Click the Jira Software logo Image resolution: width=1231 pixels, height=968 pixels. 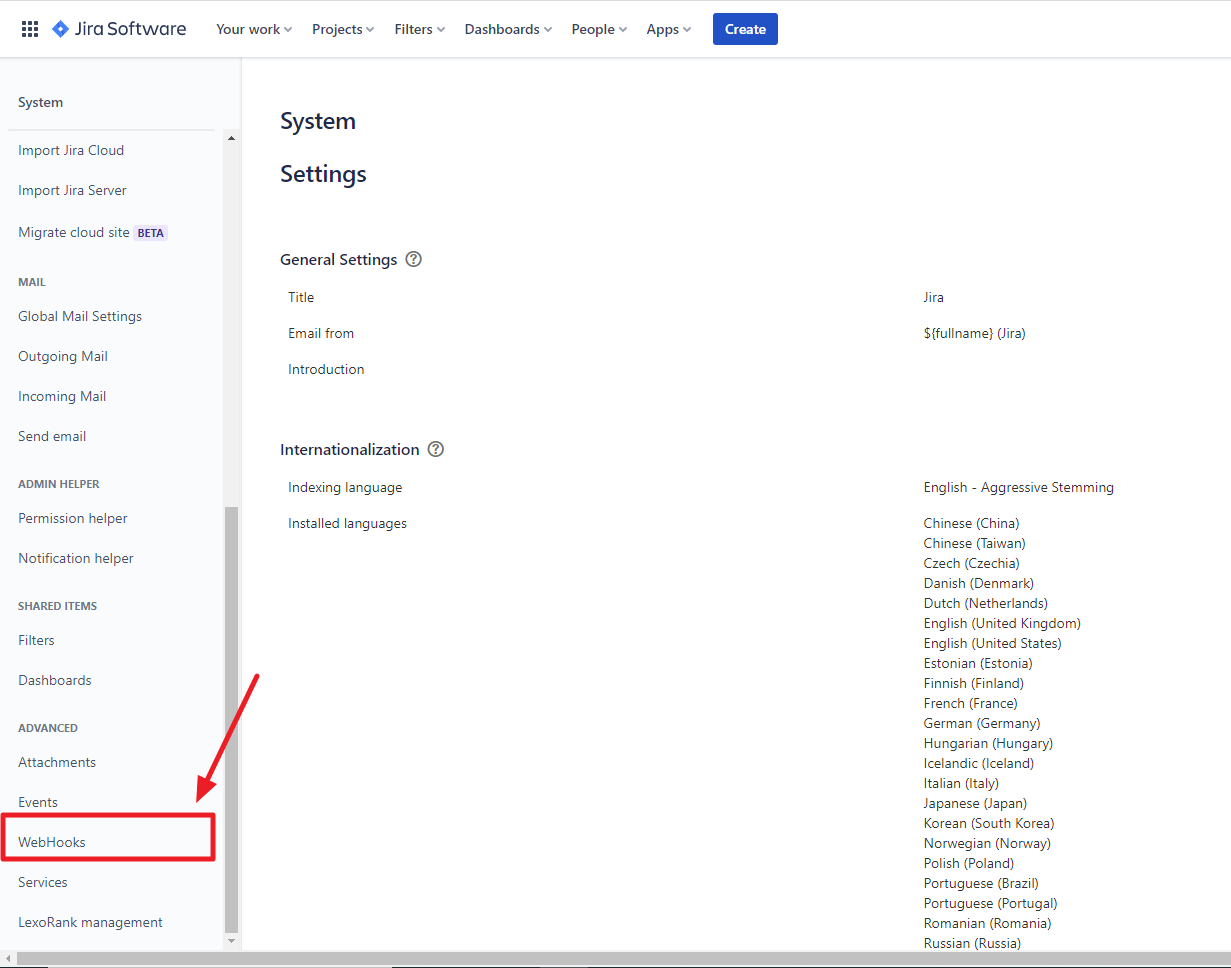coord(119,29)
